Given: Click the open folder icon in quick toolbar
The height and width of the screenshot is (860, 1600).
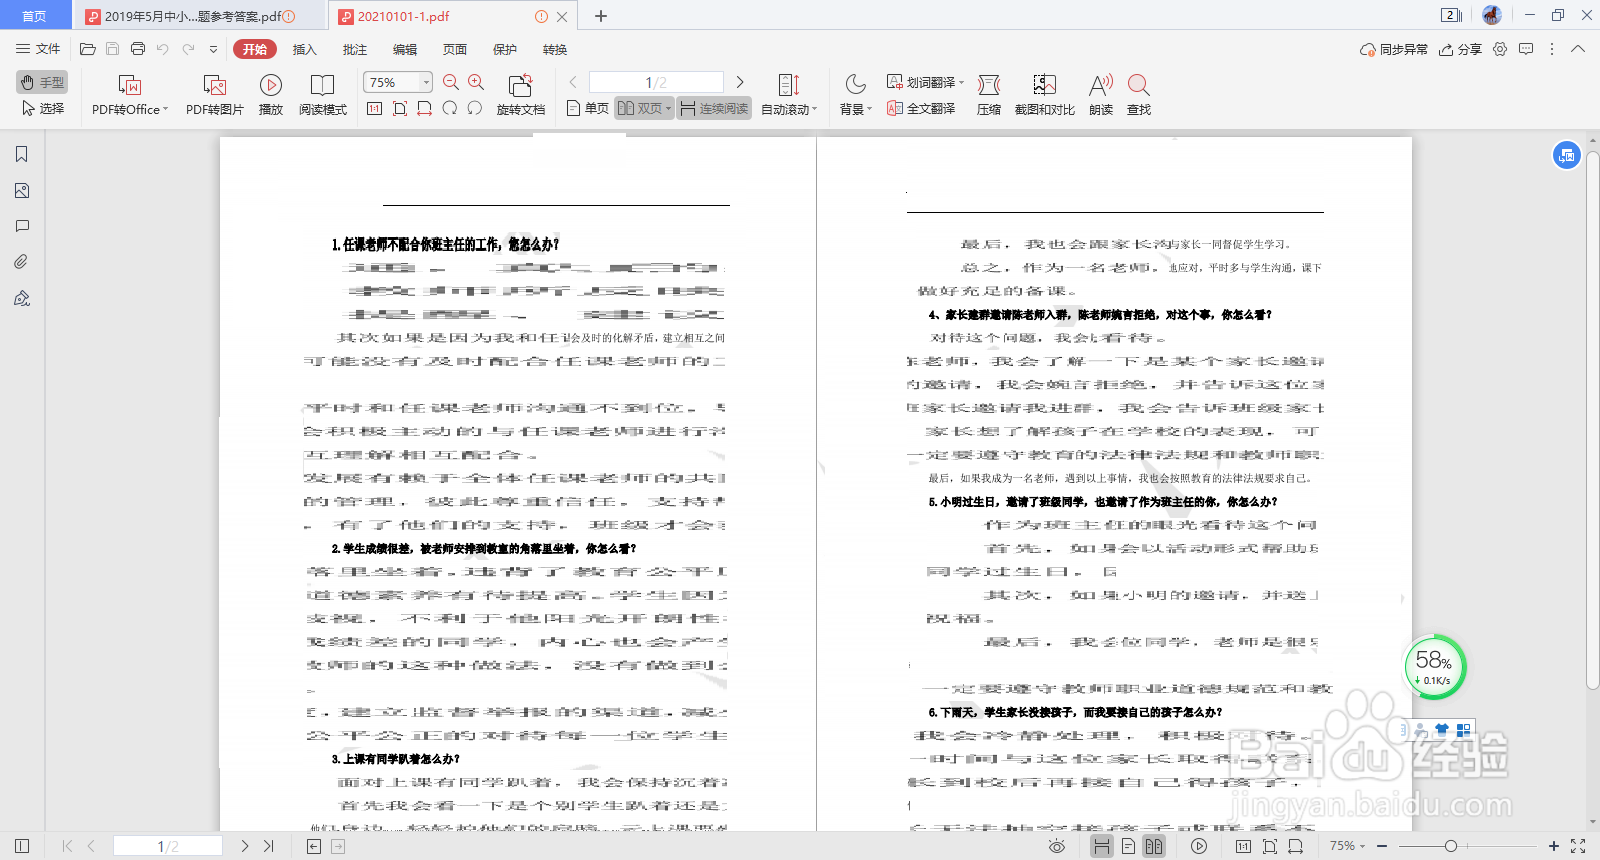Looking at the screenshot, I should 88,49.
